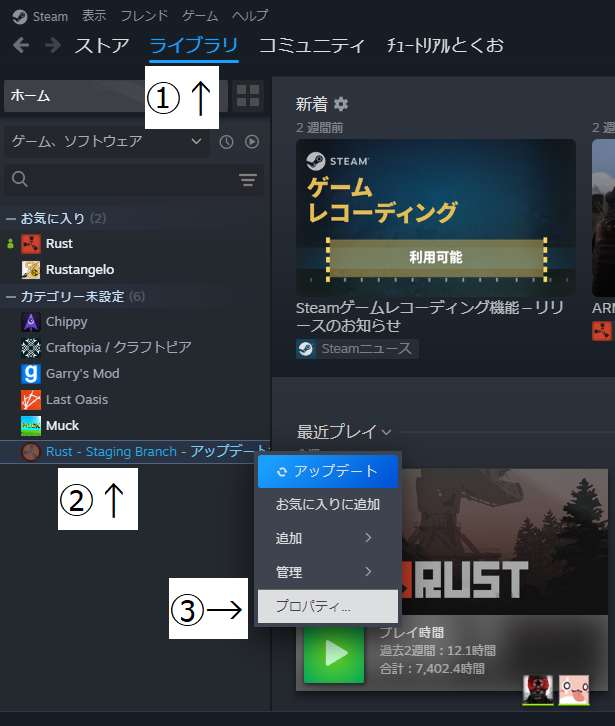Switch to the コミュニティ tab
Screen dimensions: 615x726
312,45
